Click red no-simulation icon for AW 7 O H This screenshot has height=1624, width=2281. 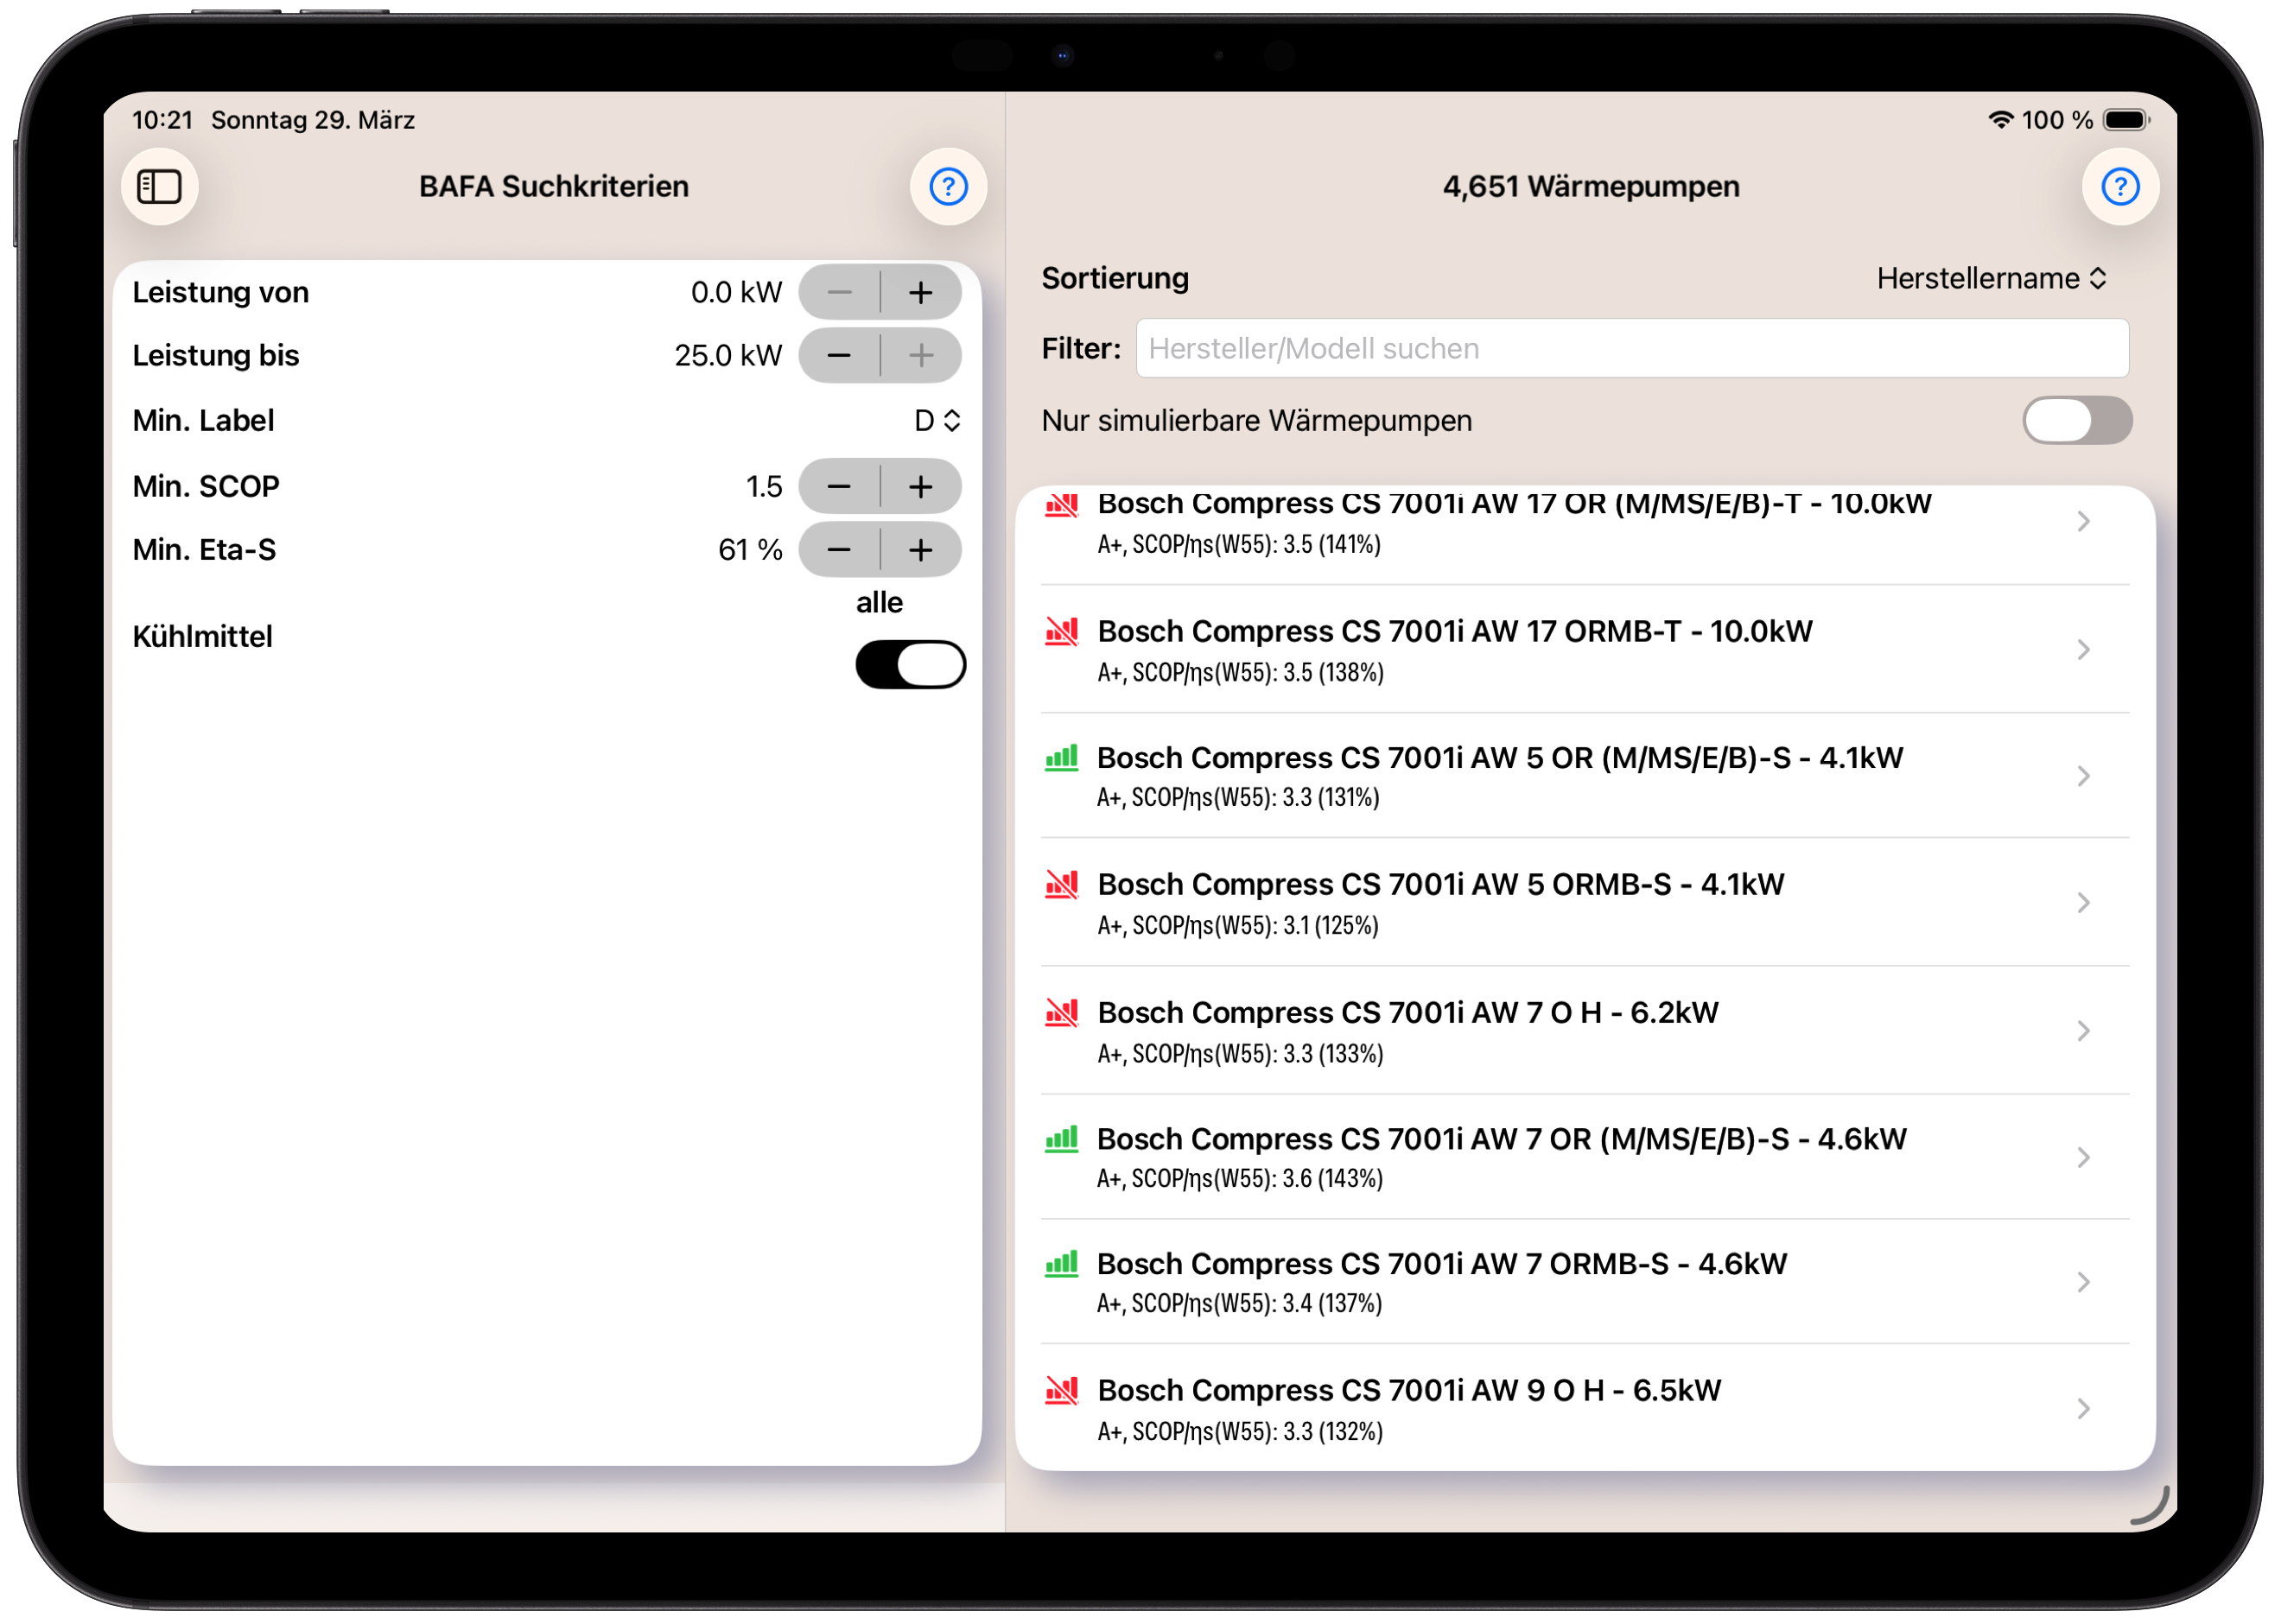(1061, 1013)
